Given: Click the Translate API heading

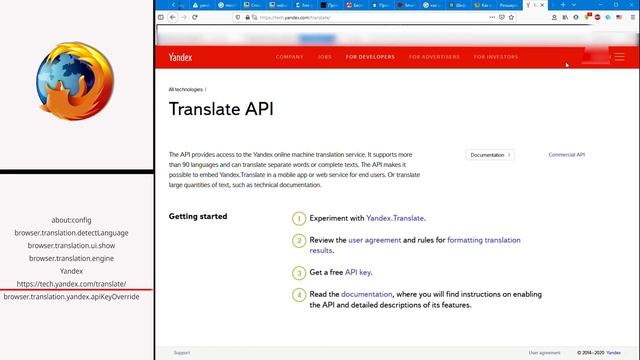Looking at the screenshot, I should click(221, 109).
